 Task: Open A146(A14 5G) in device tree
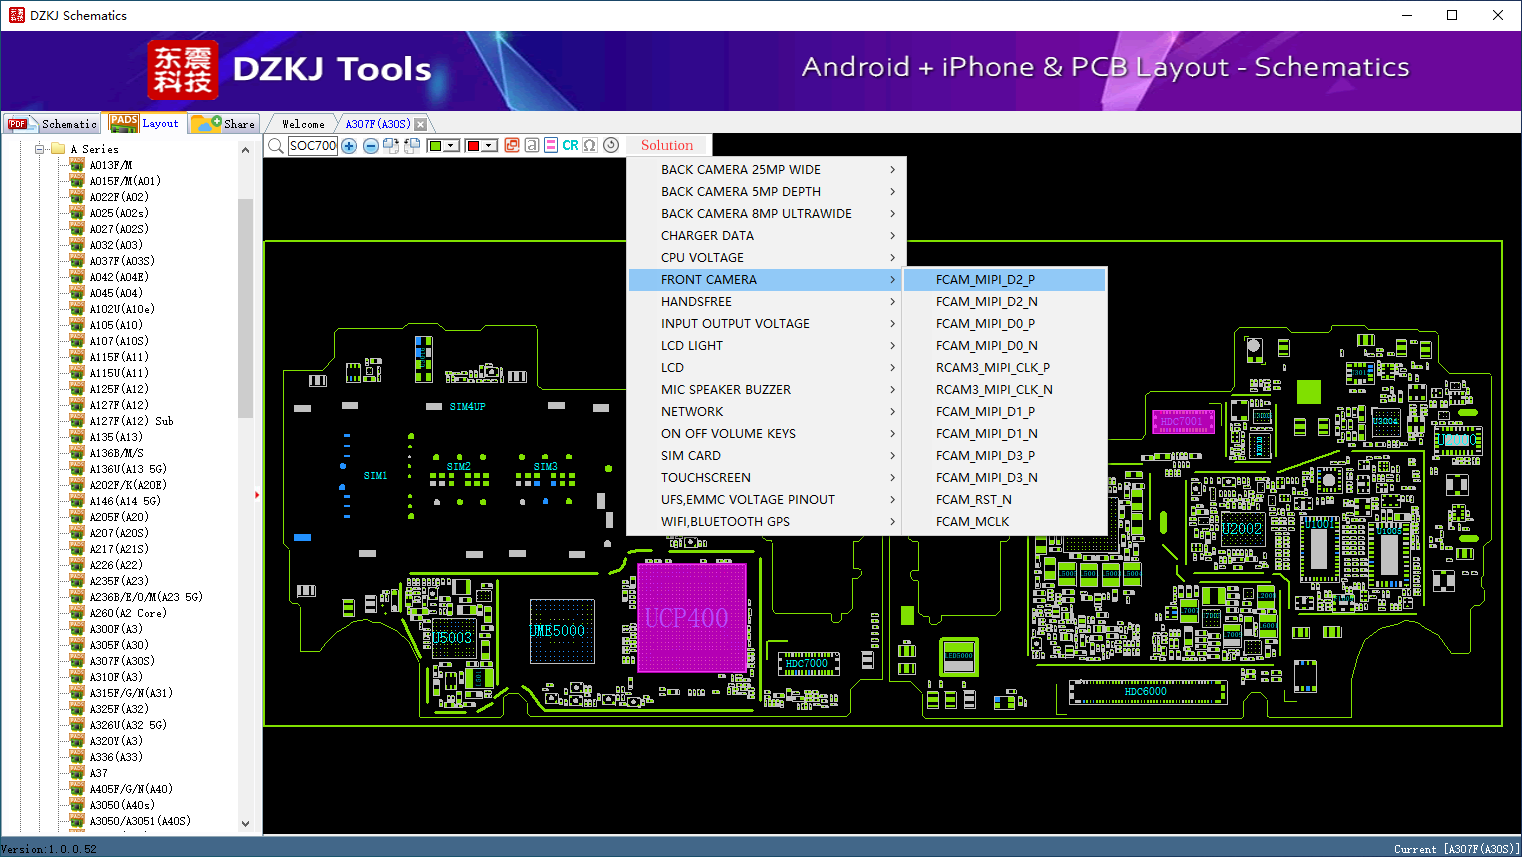125,501
